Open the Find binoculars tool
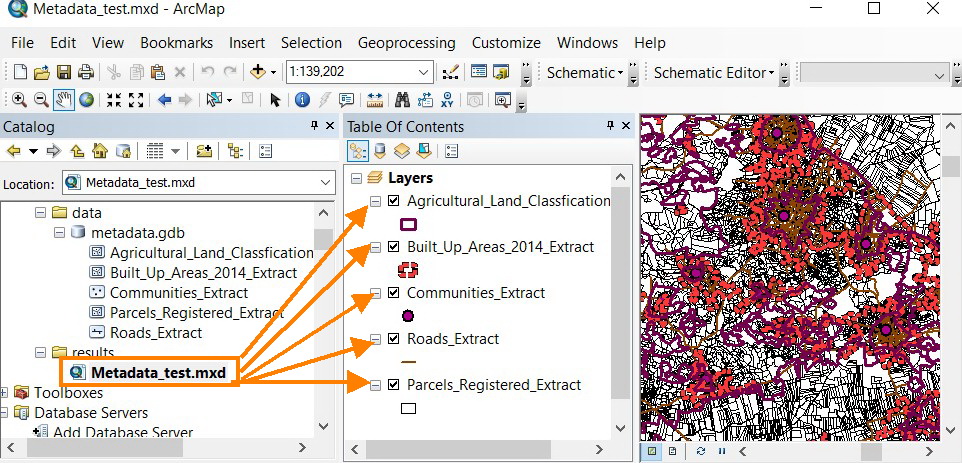The image size is (962, 463). [402, 100]
